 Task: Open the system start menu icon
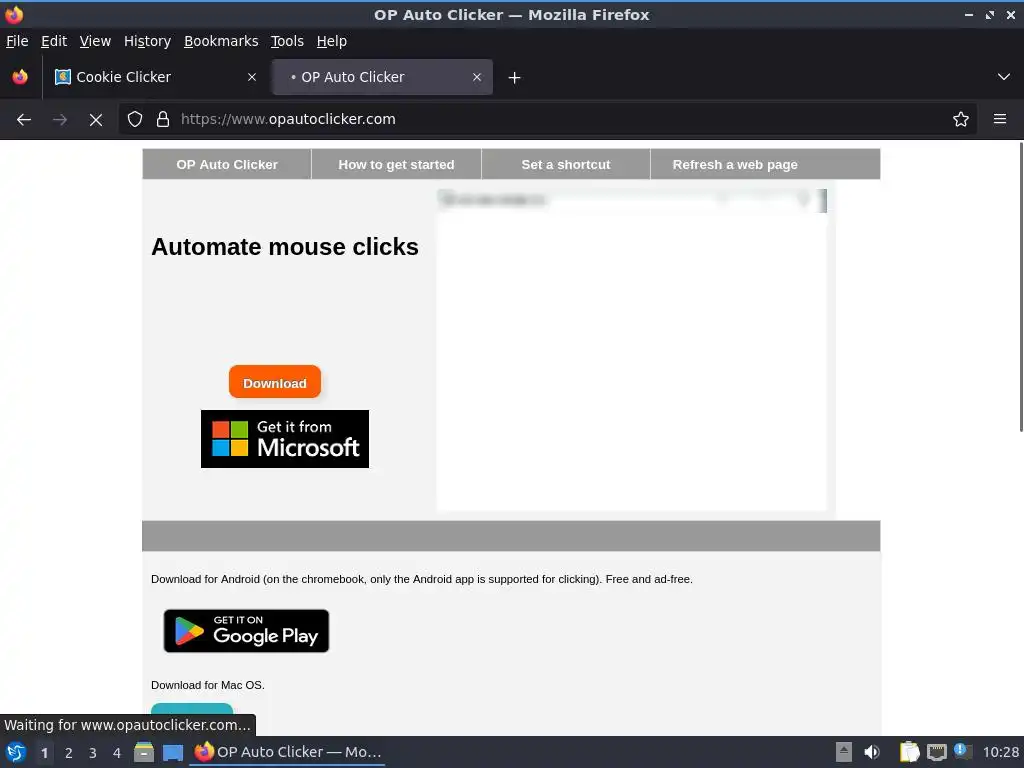tap(16, 752)
